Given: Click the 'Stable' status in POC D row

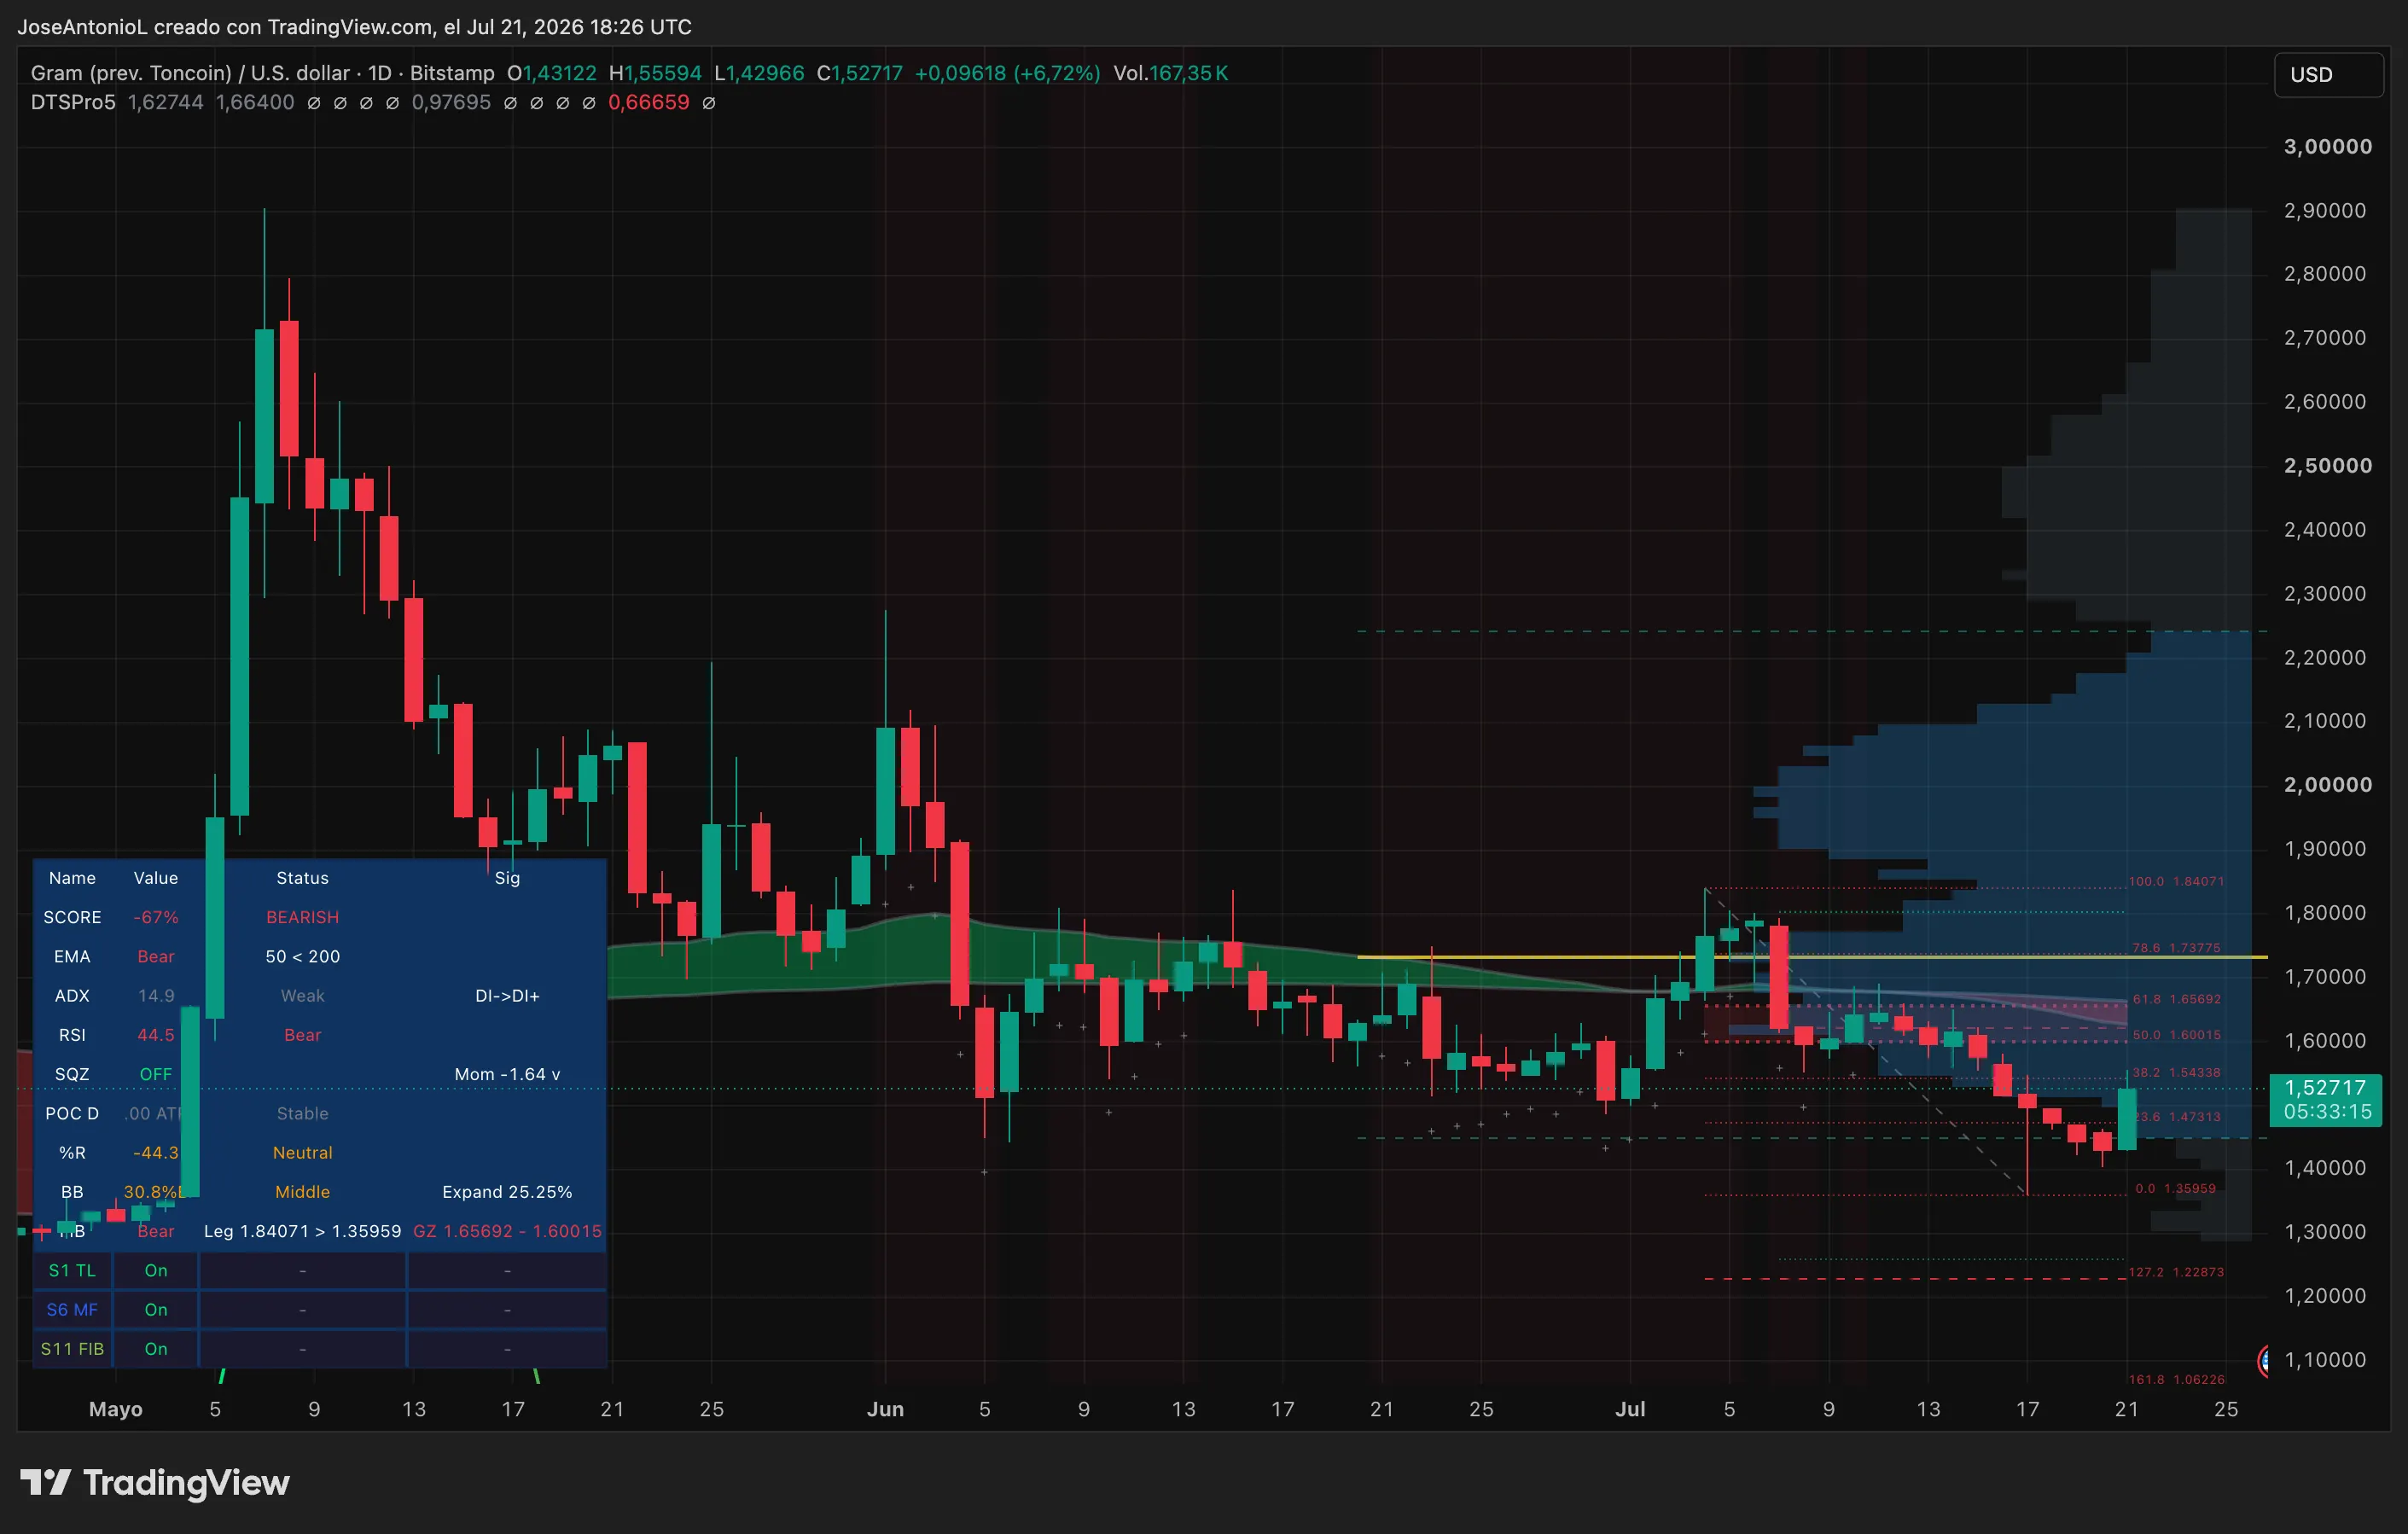Looking at the screenshot, I should point(302,1113).
